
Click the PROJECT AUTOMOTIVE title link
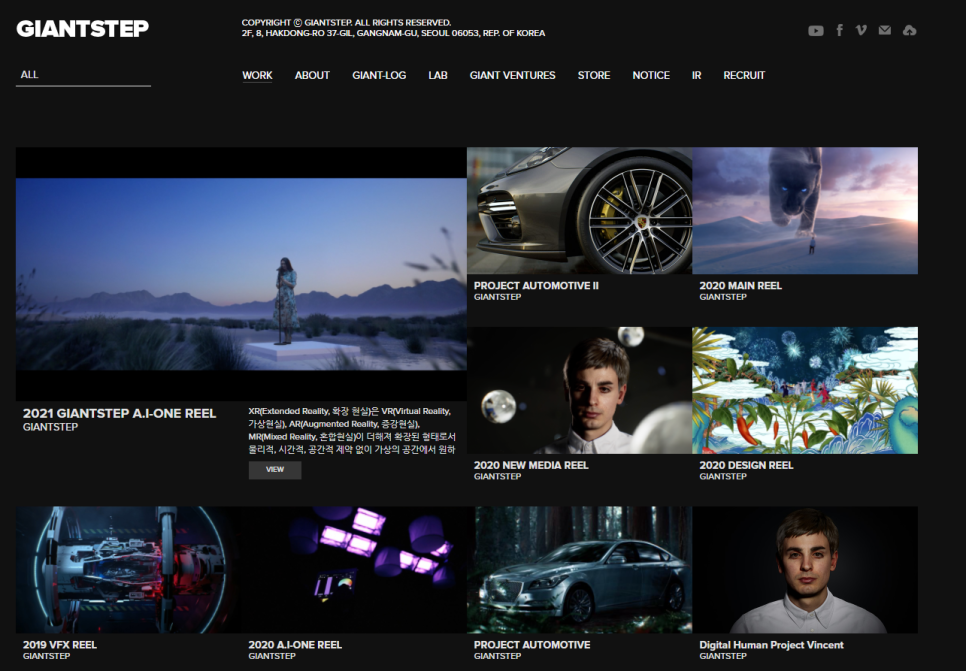coord(532,645)
